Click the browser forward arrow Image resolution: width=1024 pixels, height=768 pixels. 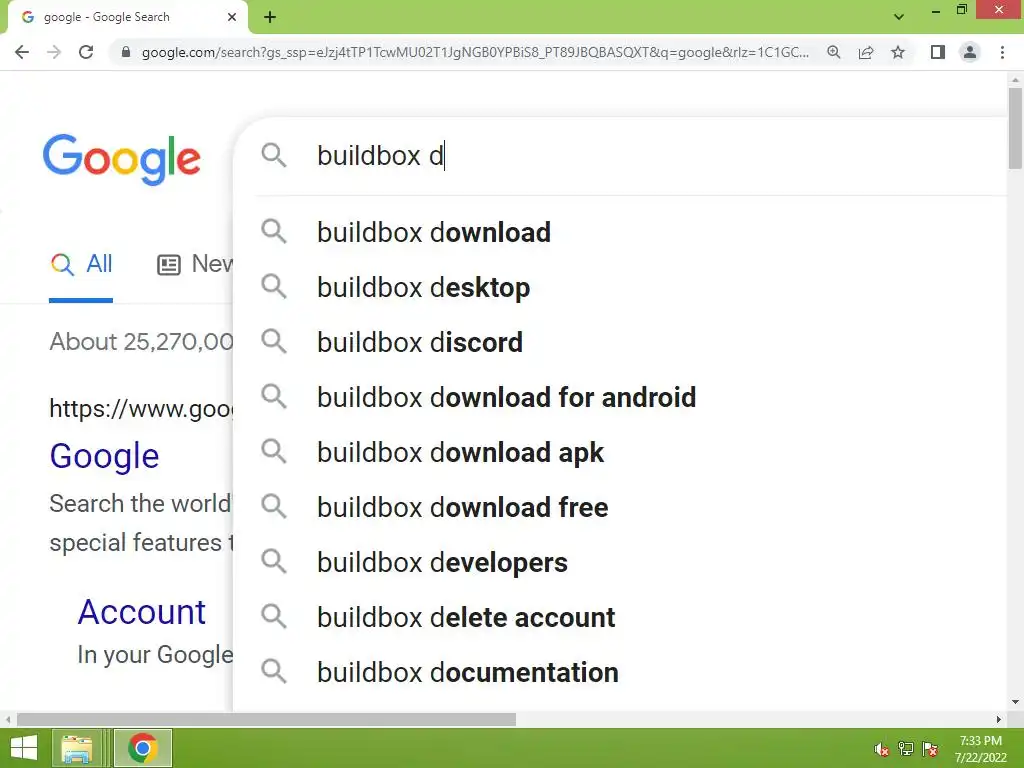(54, 52)
